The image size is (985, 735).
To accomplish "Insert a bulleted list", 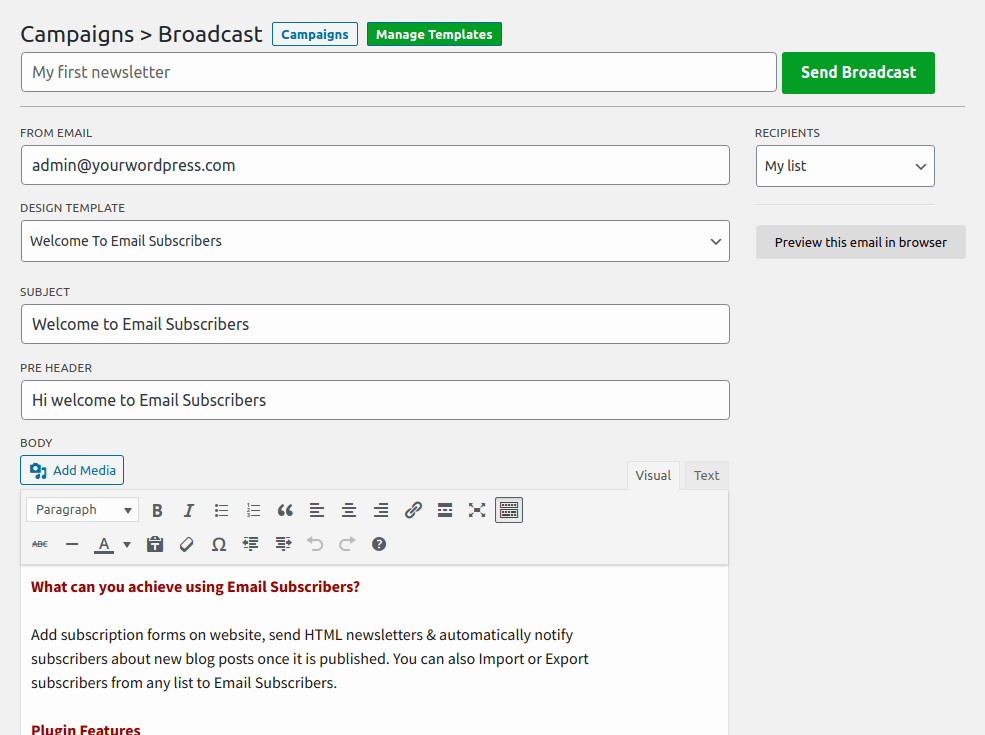I will pos(221,510).
